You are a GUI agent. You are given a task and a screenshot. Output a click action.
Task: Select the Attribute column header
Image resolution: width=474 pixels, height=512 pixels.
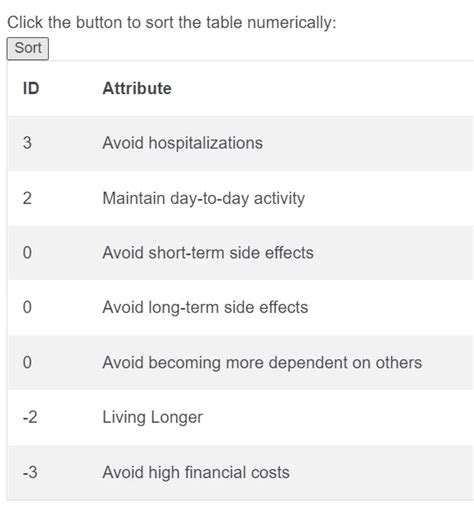[137, 88]
